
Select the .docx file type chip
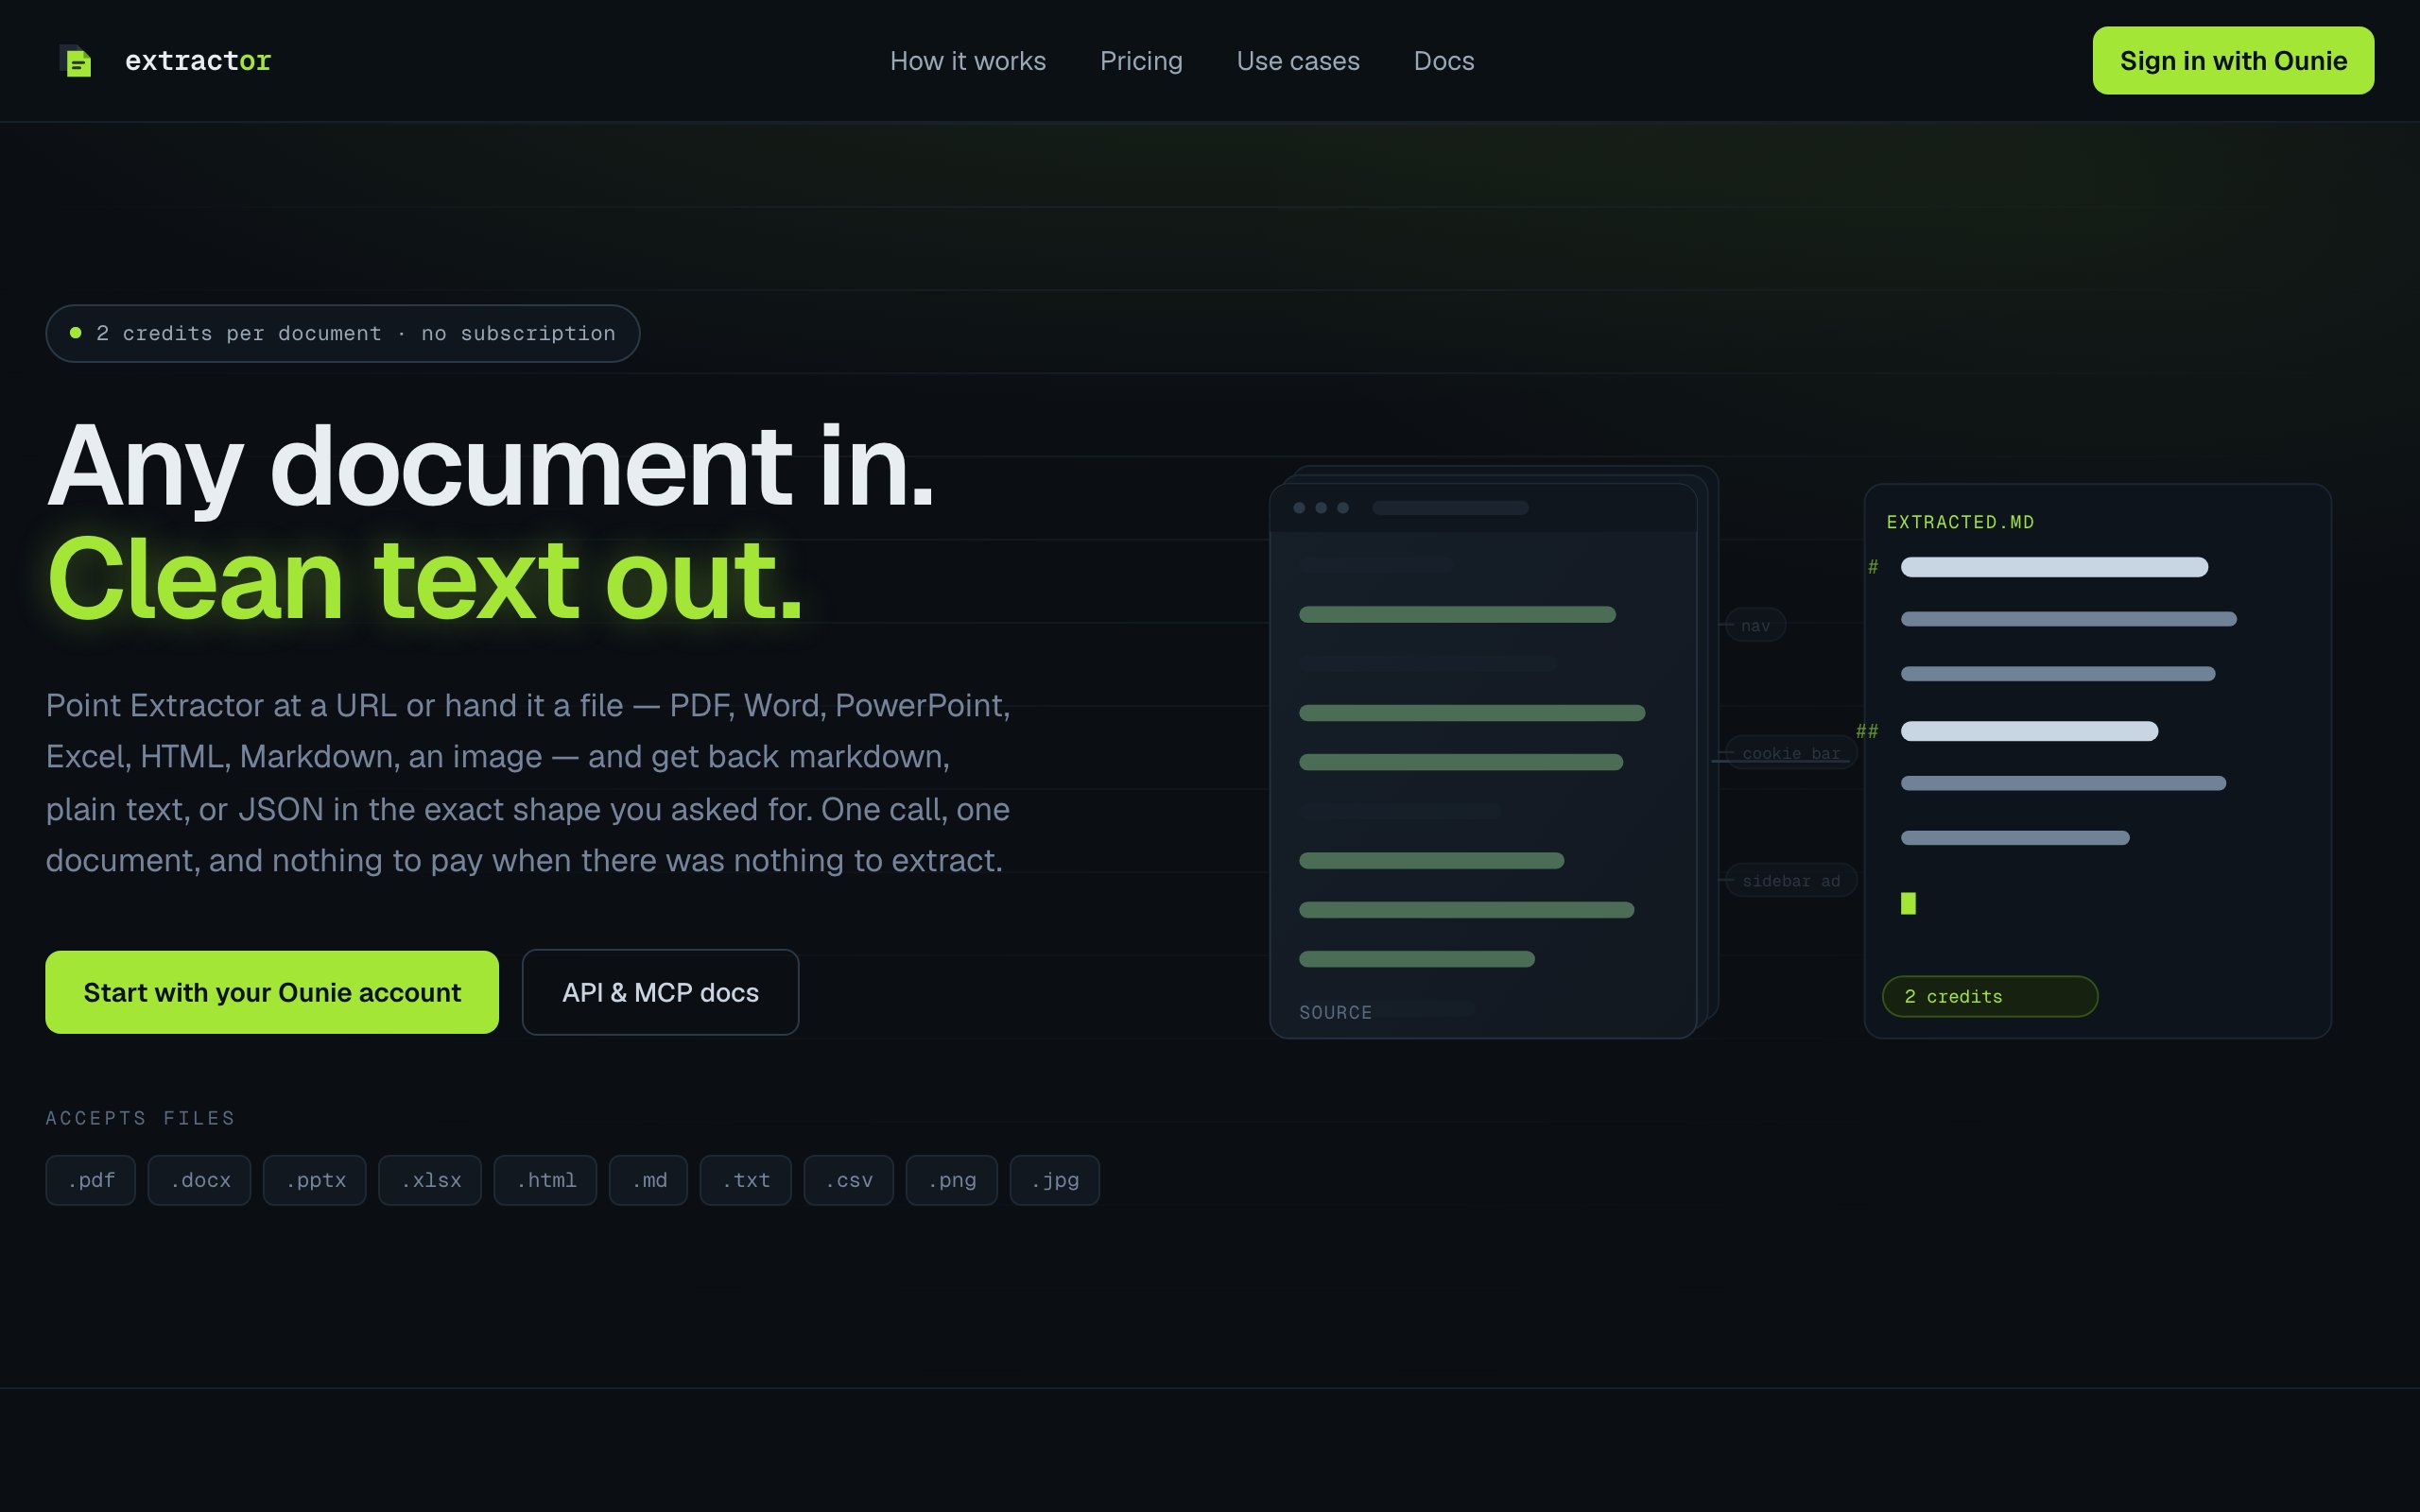200,1180
